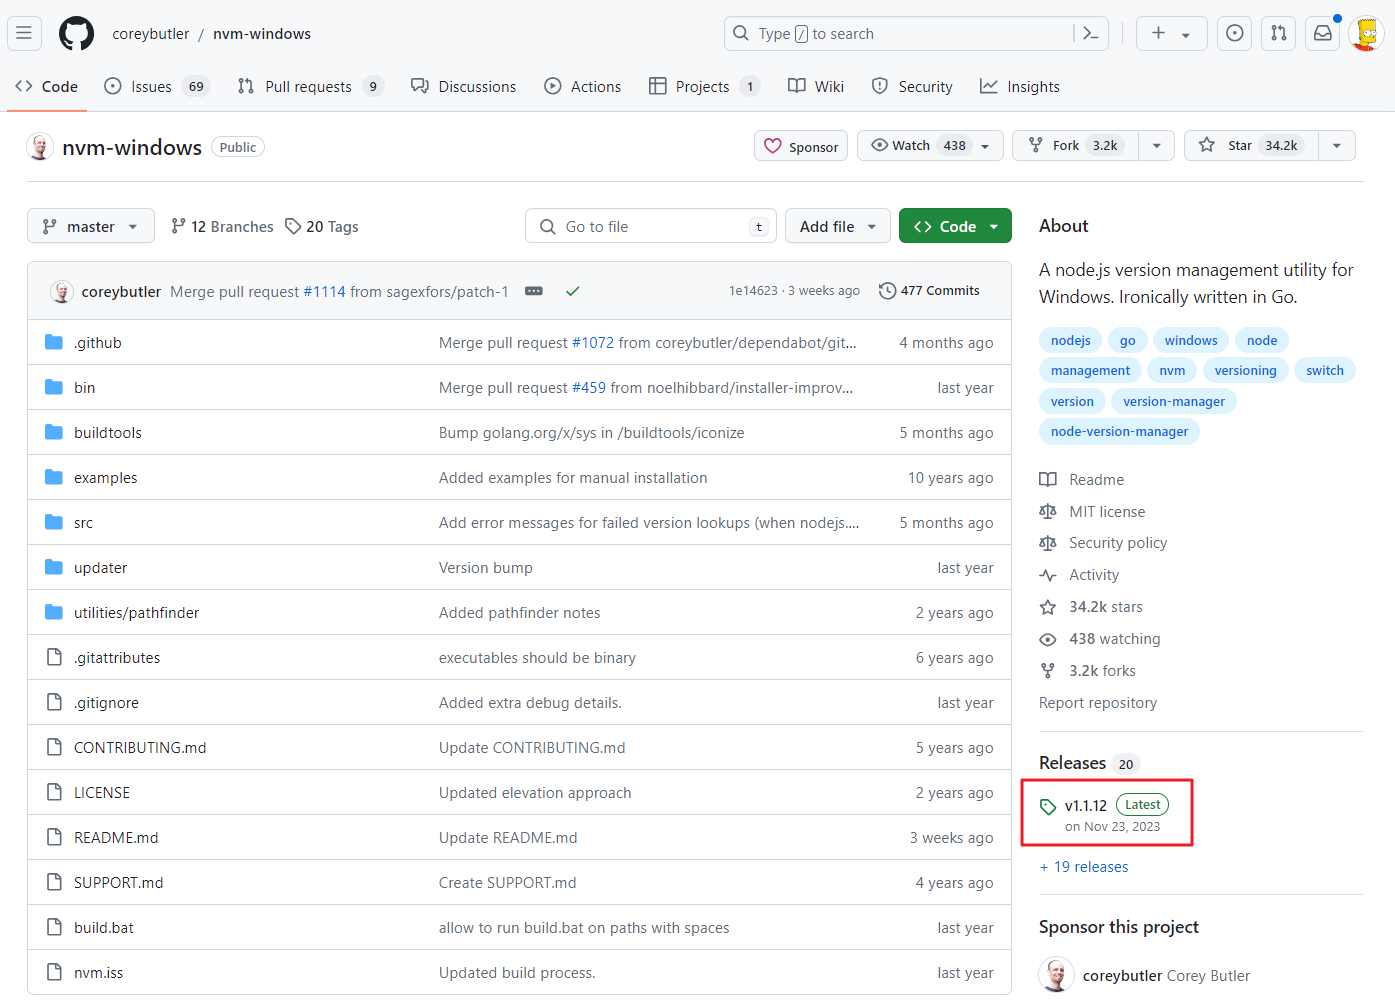Viewport: 1395px width, 1002px height.
Task: Click the nodejs topic tag
Action: (x=1071, y=340)
